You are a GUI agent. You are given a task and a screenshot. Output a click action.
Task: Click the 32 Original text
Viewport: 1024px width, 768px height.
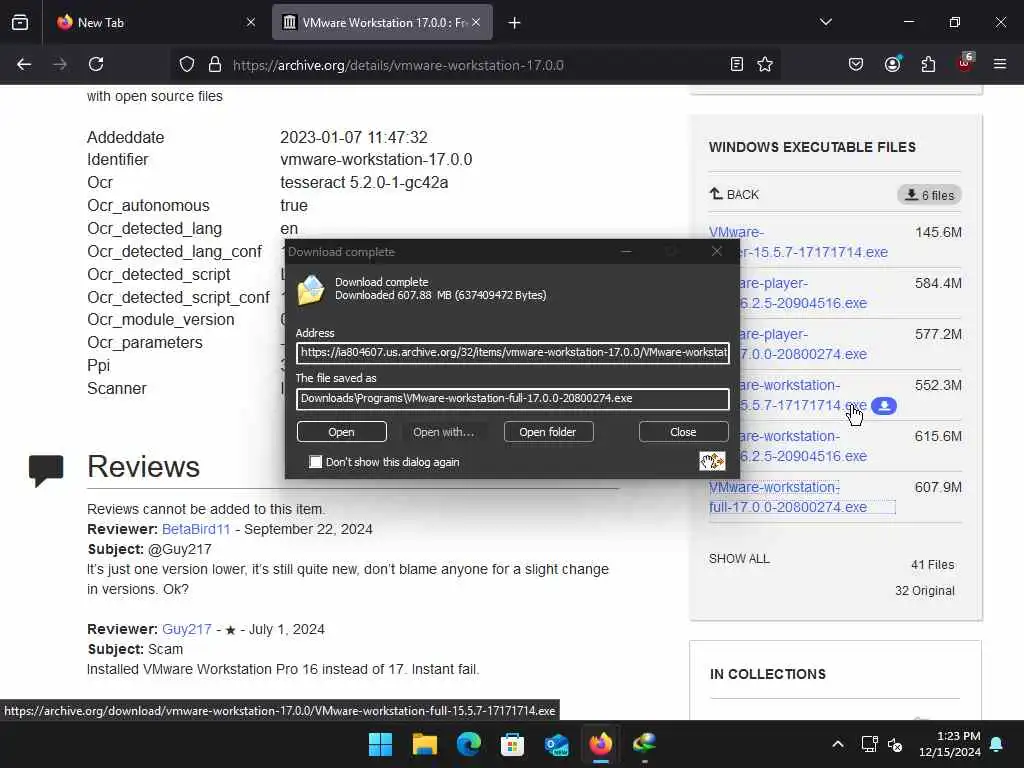pyautogui.click(x=925, y=590)
